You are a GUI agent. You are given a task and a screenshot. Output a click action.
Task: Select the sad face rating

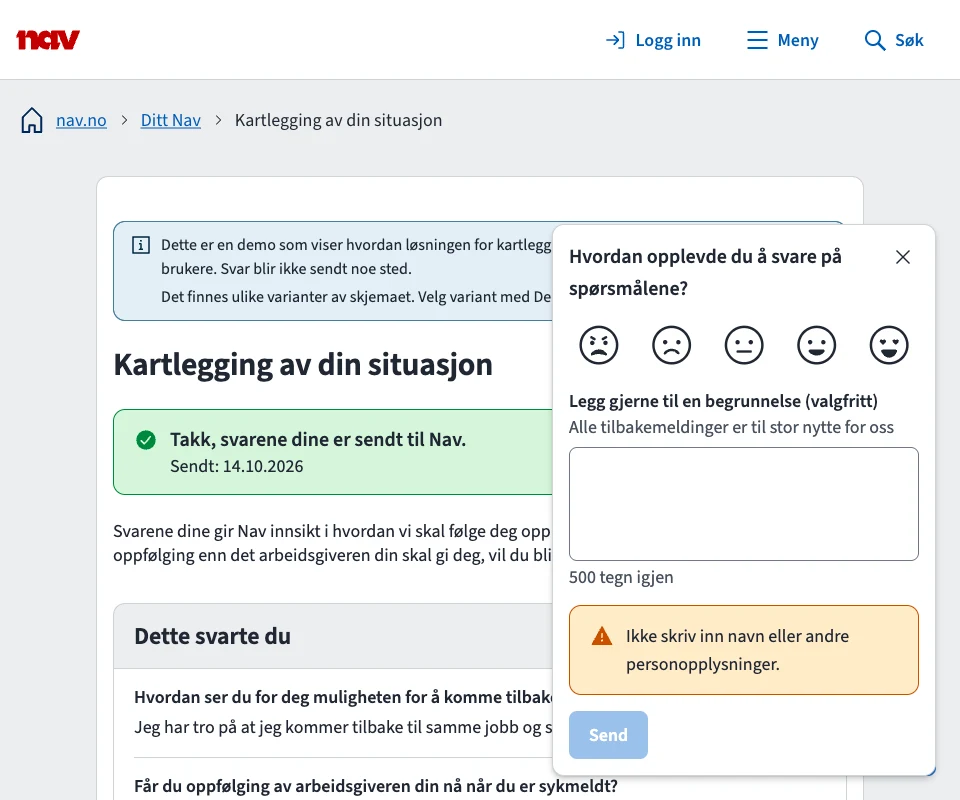tap(672, 345)
